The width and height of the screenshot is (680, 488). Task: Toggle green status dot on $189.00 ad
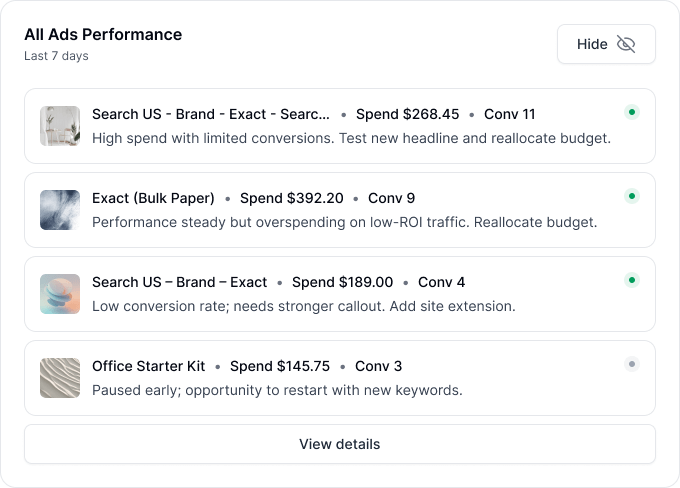tap(631, 280)
